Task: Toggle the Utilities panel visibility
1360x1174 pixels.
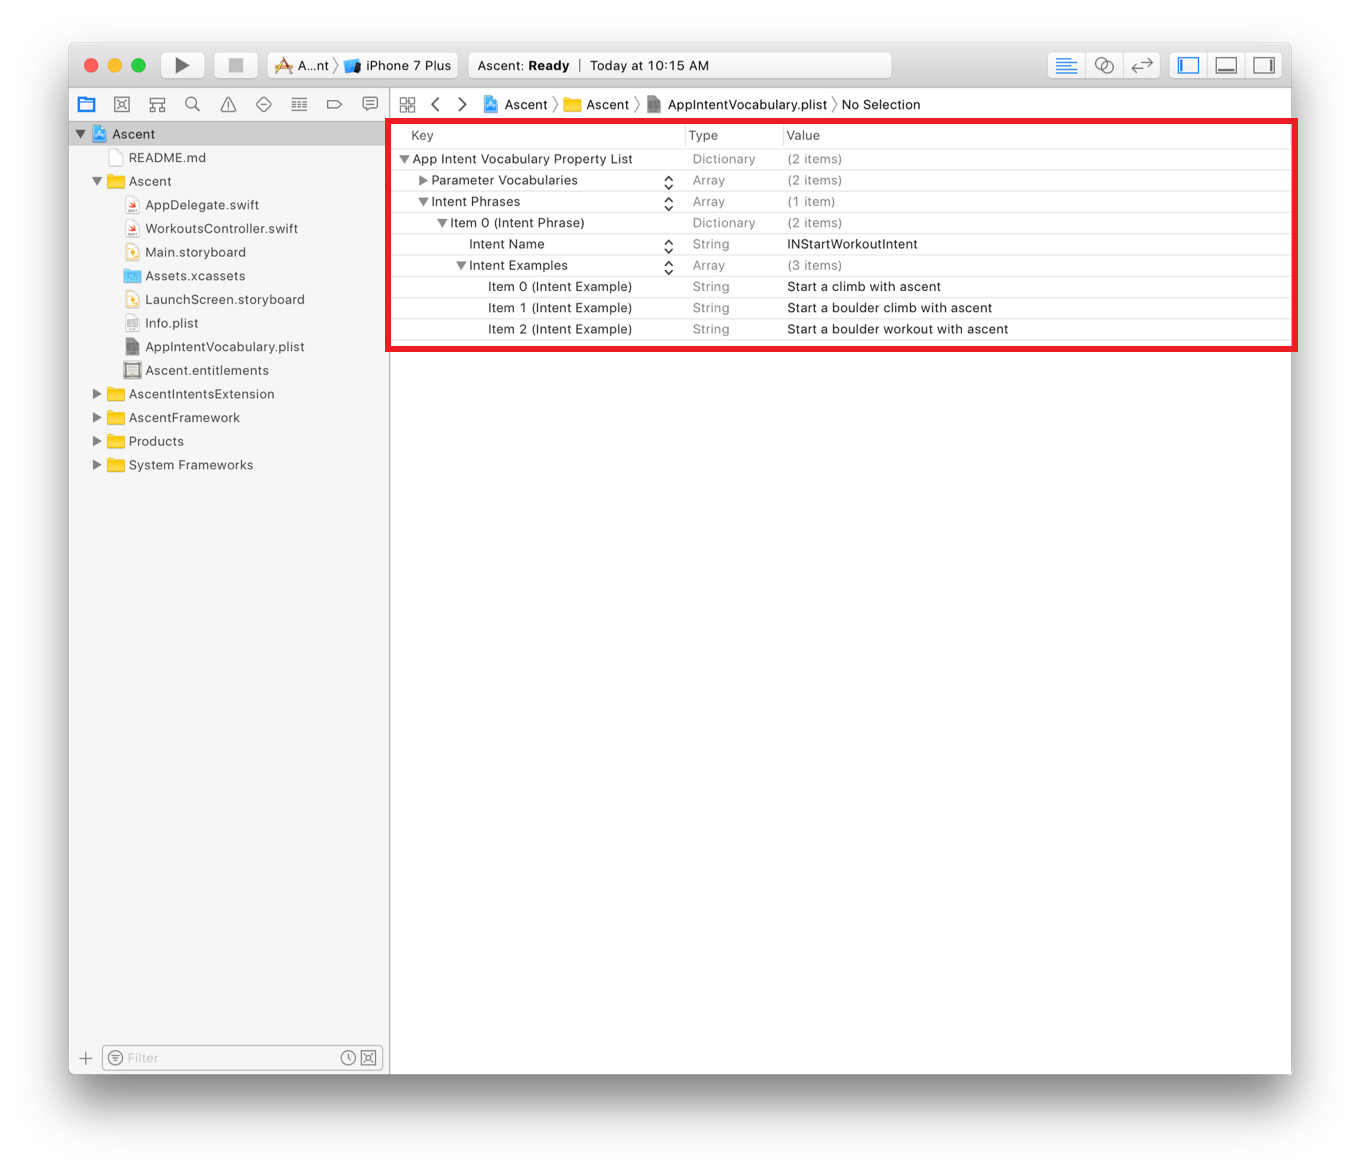Action: pos(1264,64)
